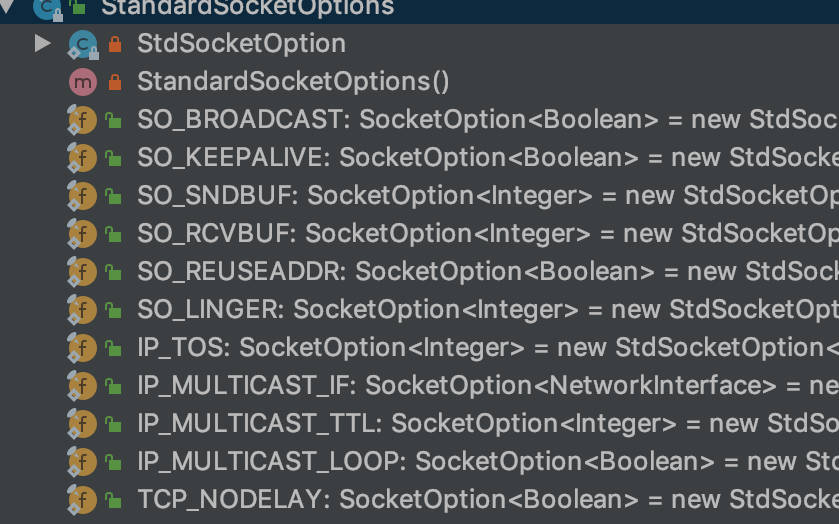Click the TCP_NODELAY field icon
839x524 pixels.
82,500
